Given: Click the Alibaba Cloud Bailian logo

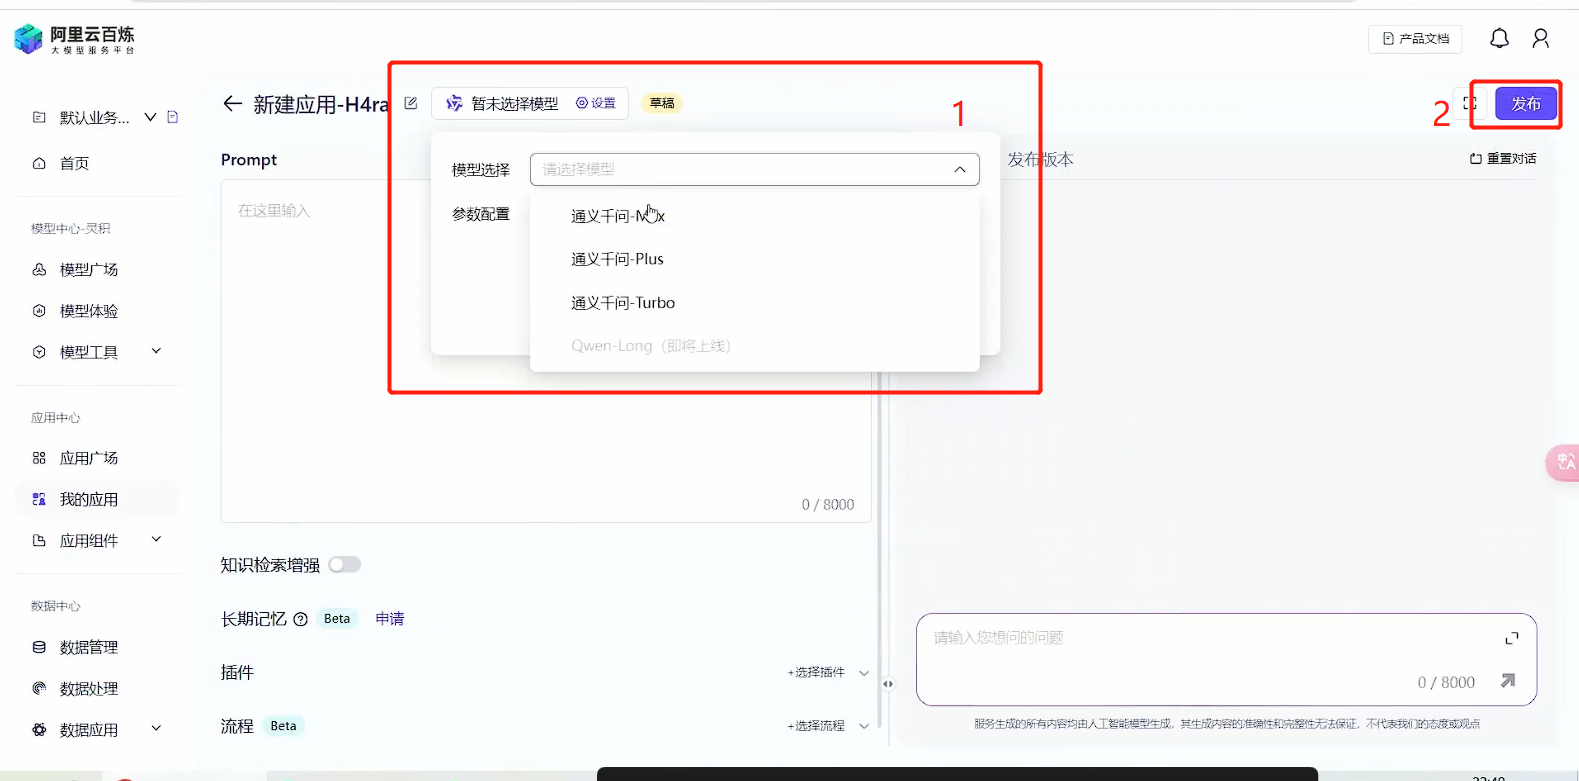Looking at the screenshot, I should (x=74, y=40).
